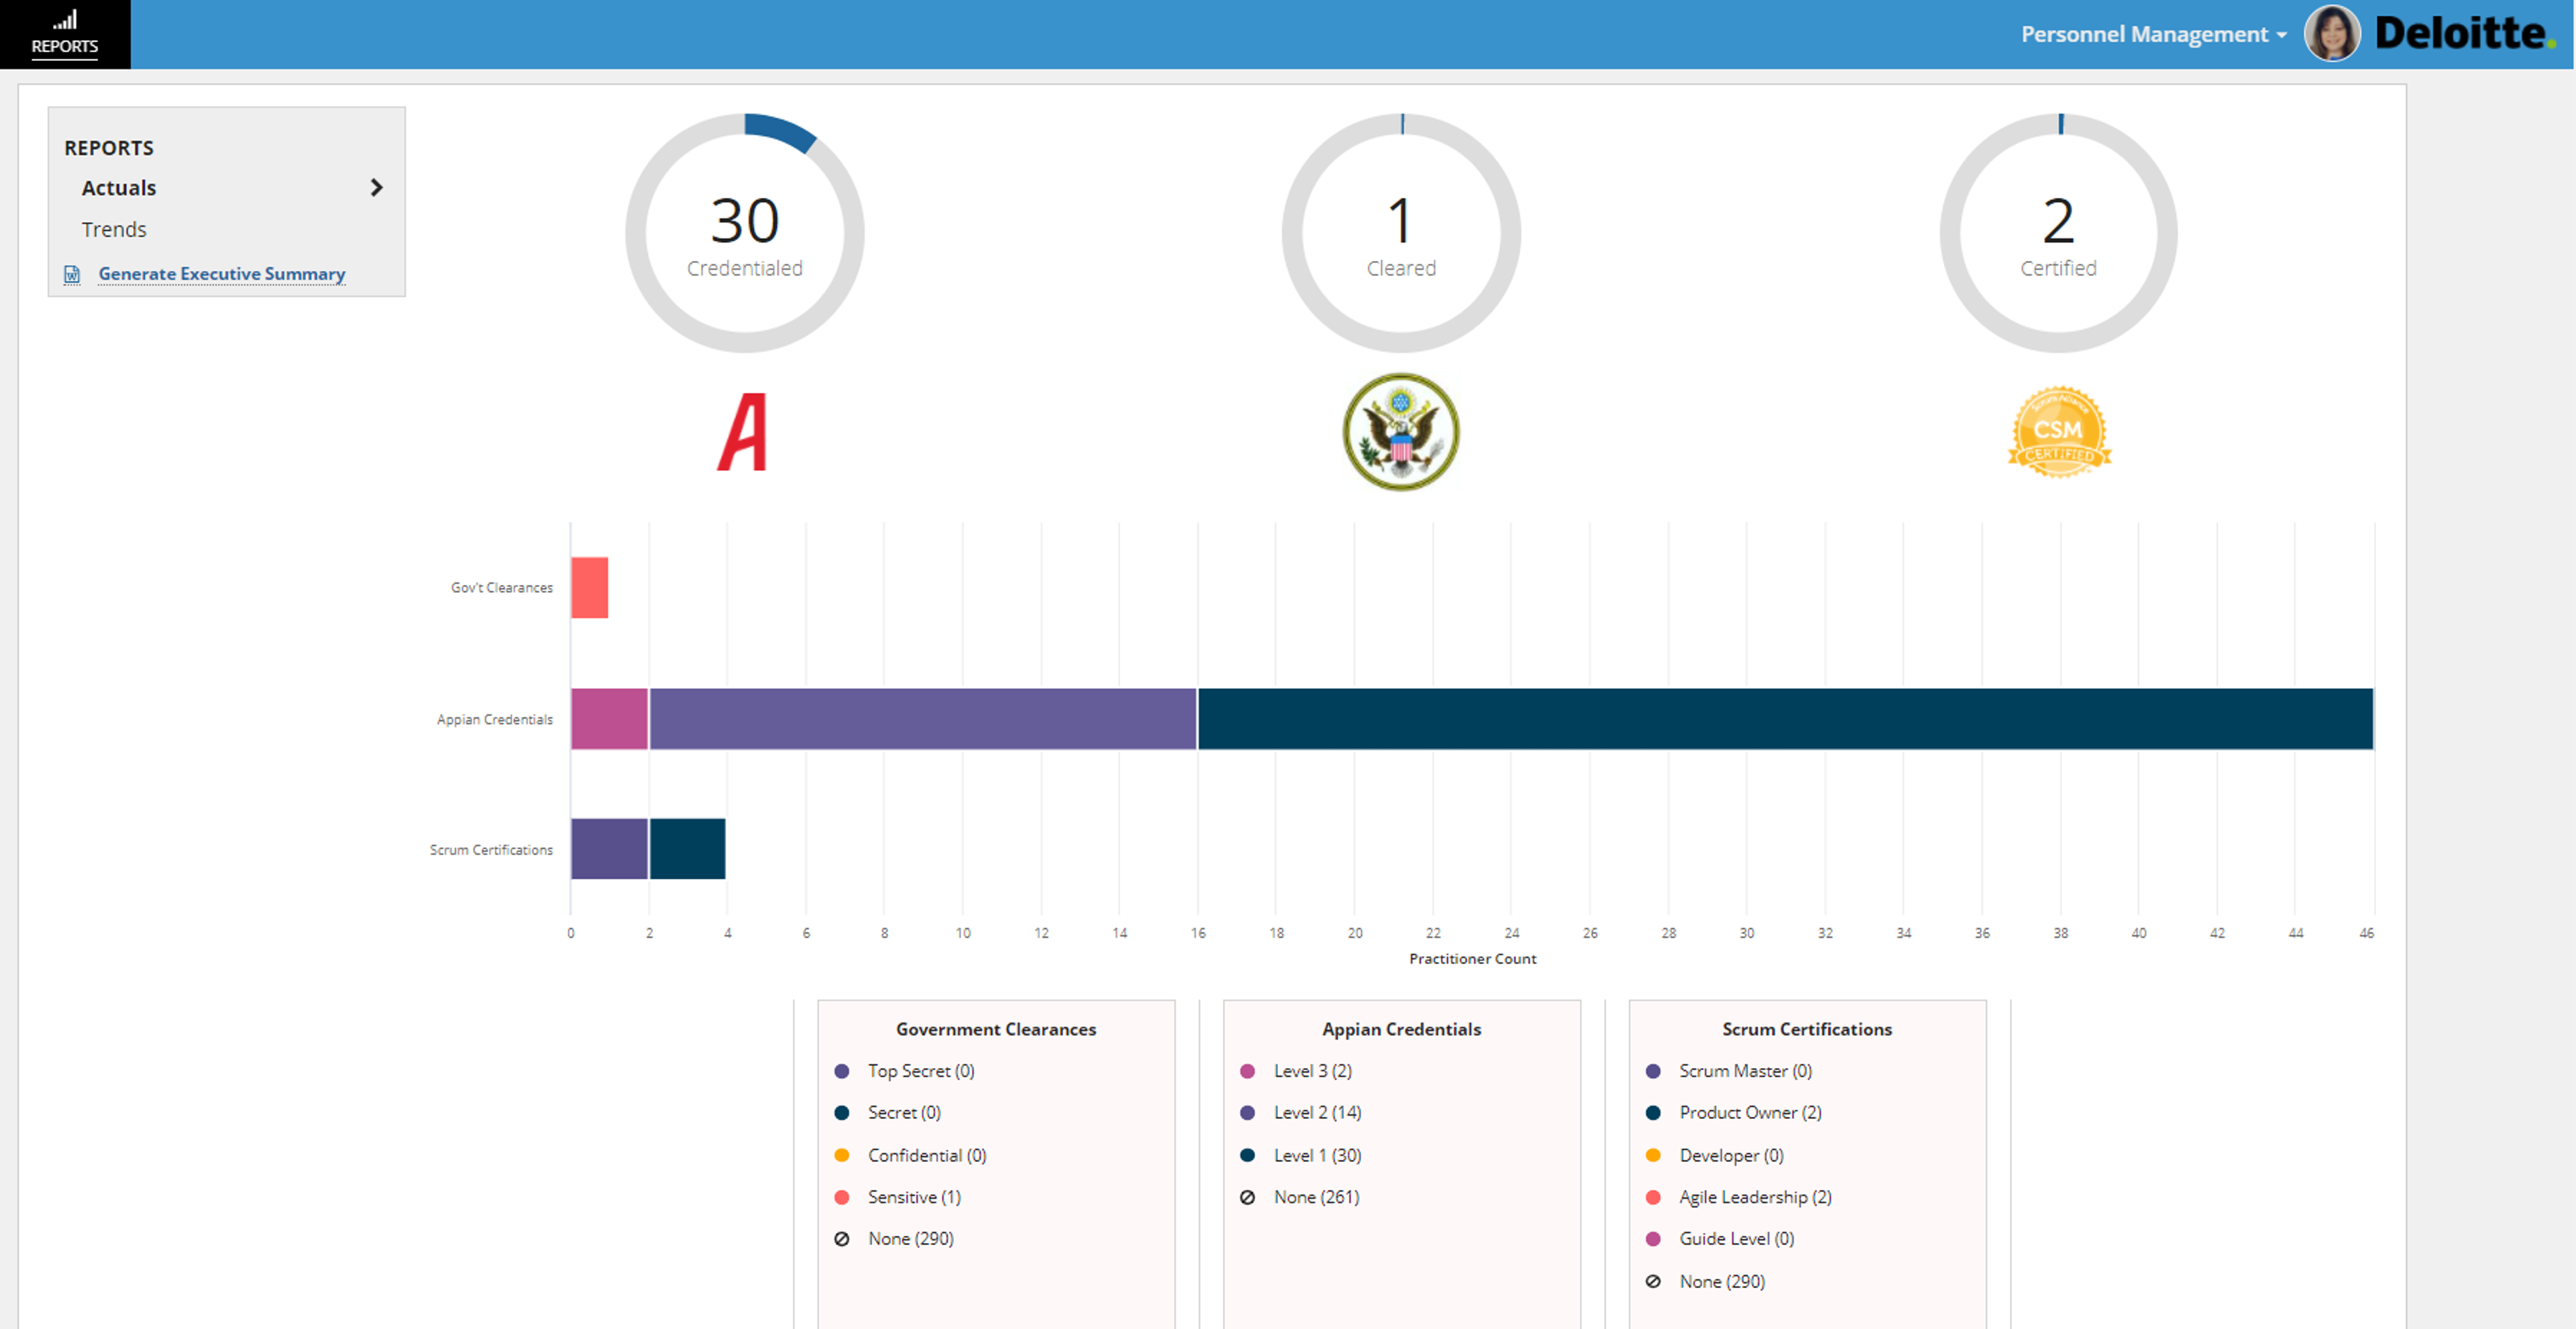2576x1329 pixels.
Task: Click the 'Sensitive (1)' legend text
Action: [914, 1197]
